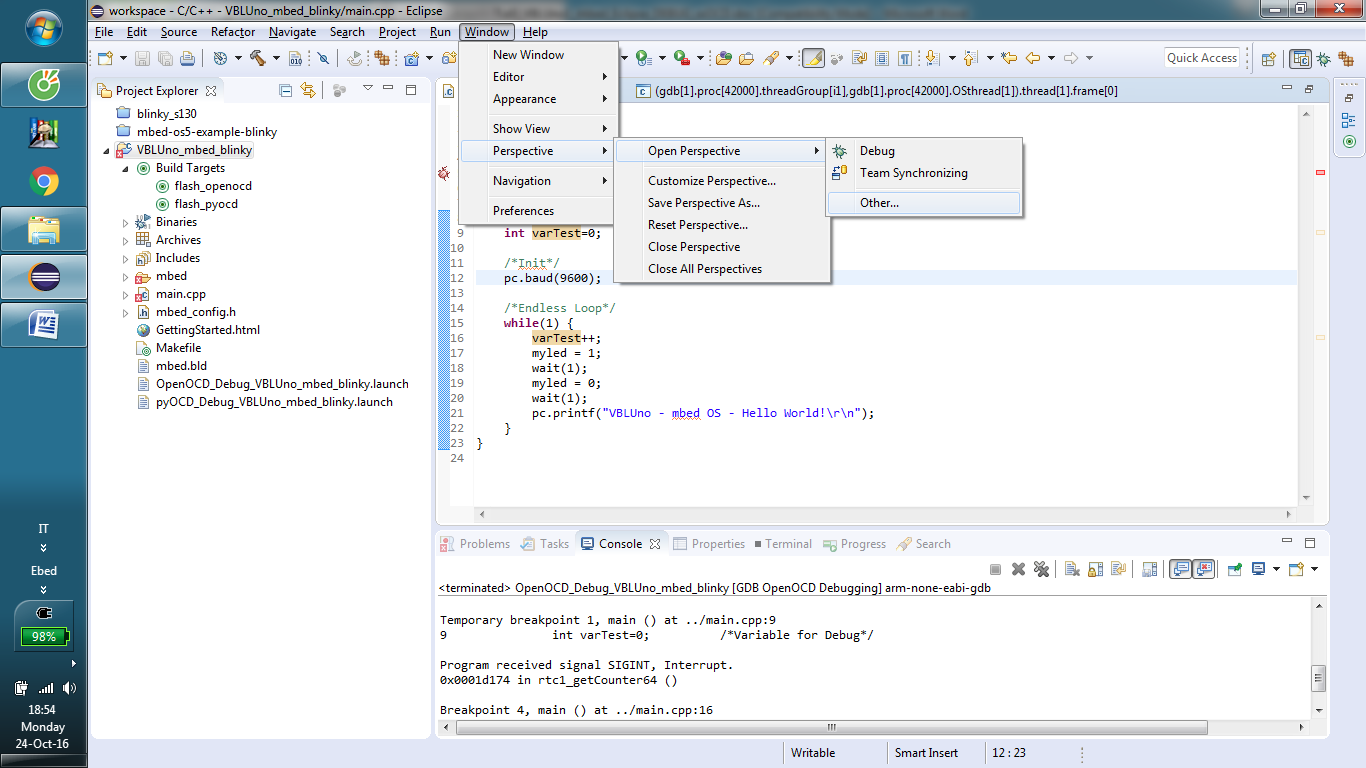Click Clear Console icon
This screenshot has width=1366, height=768.
pos(1071,569)
